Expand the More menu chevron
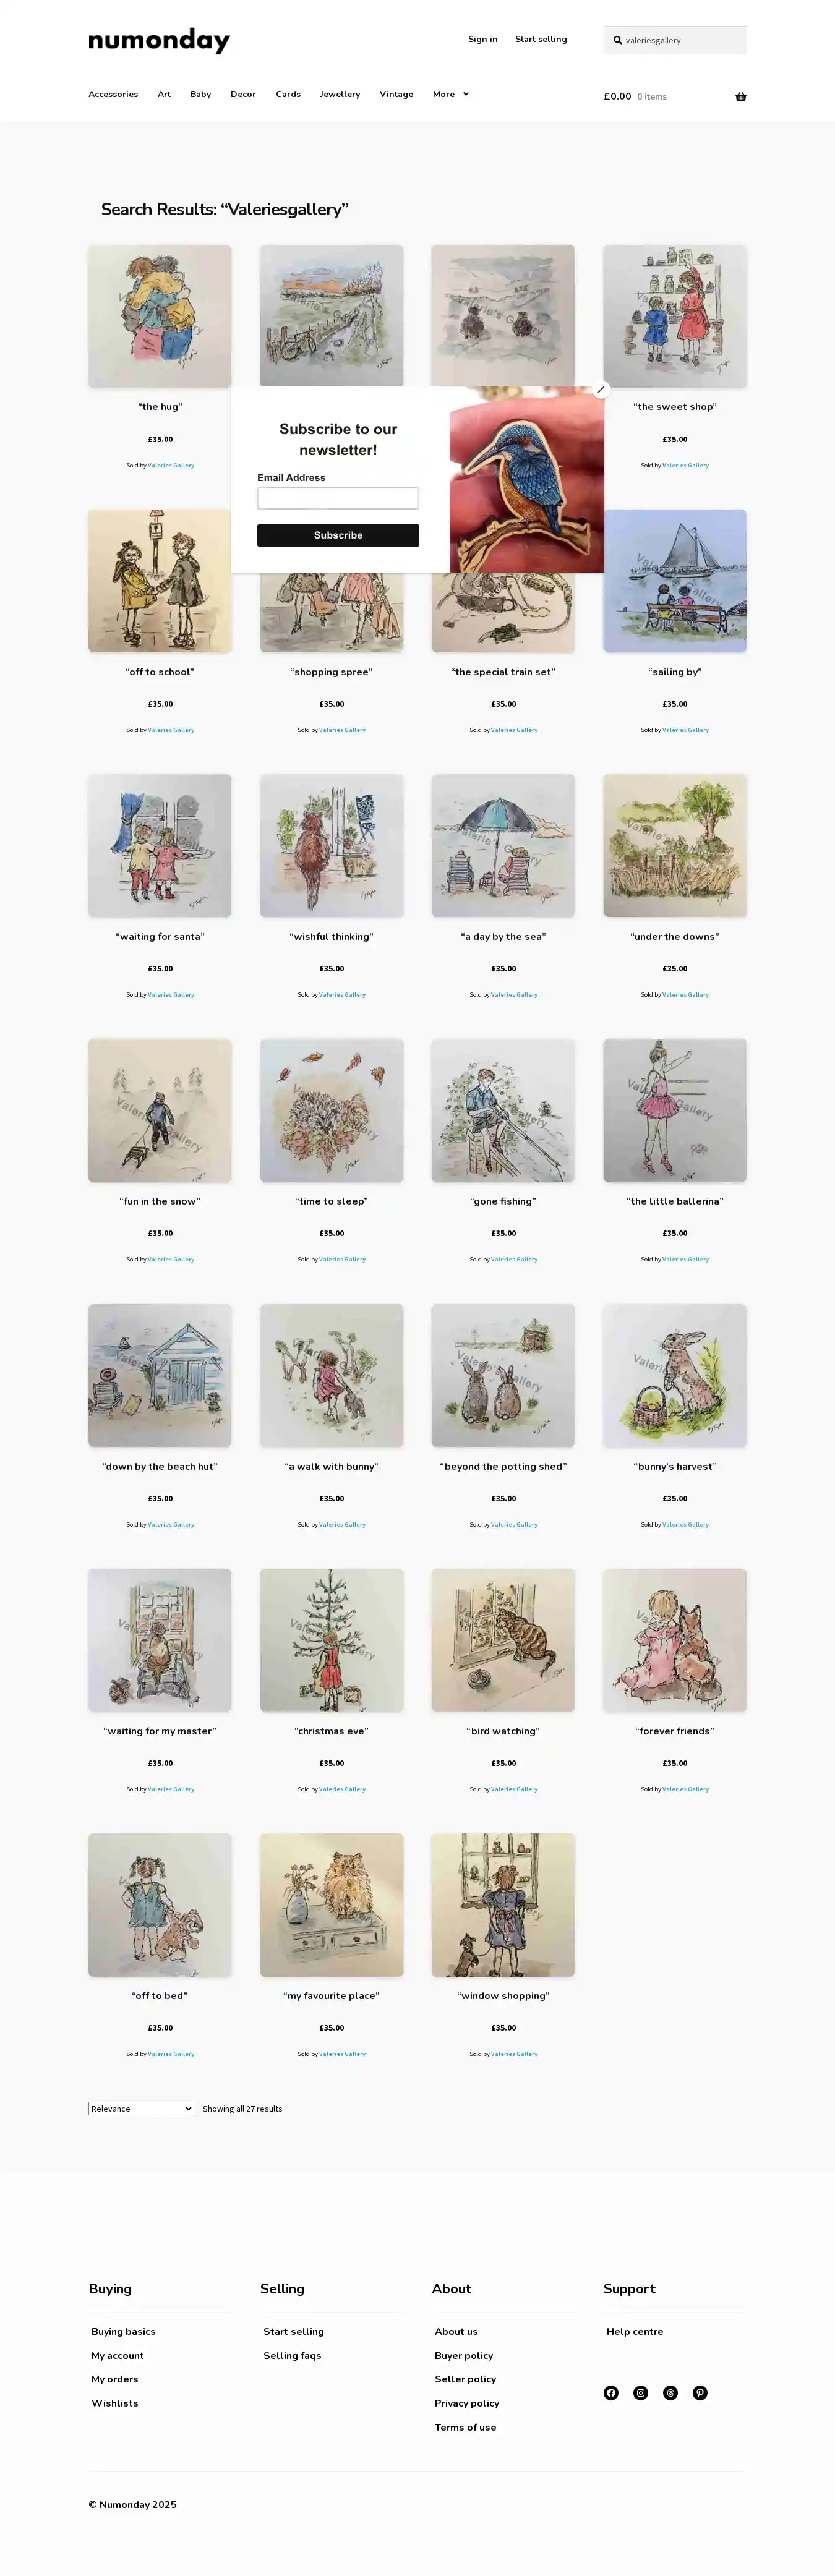Image resolution: width=835 pixels, height=2576 pixels. (x=465, y=94)
